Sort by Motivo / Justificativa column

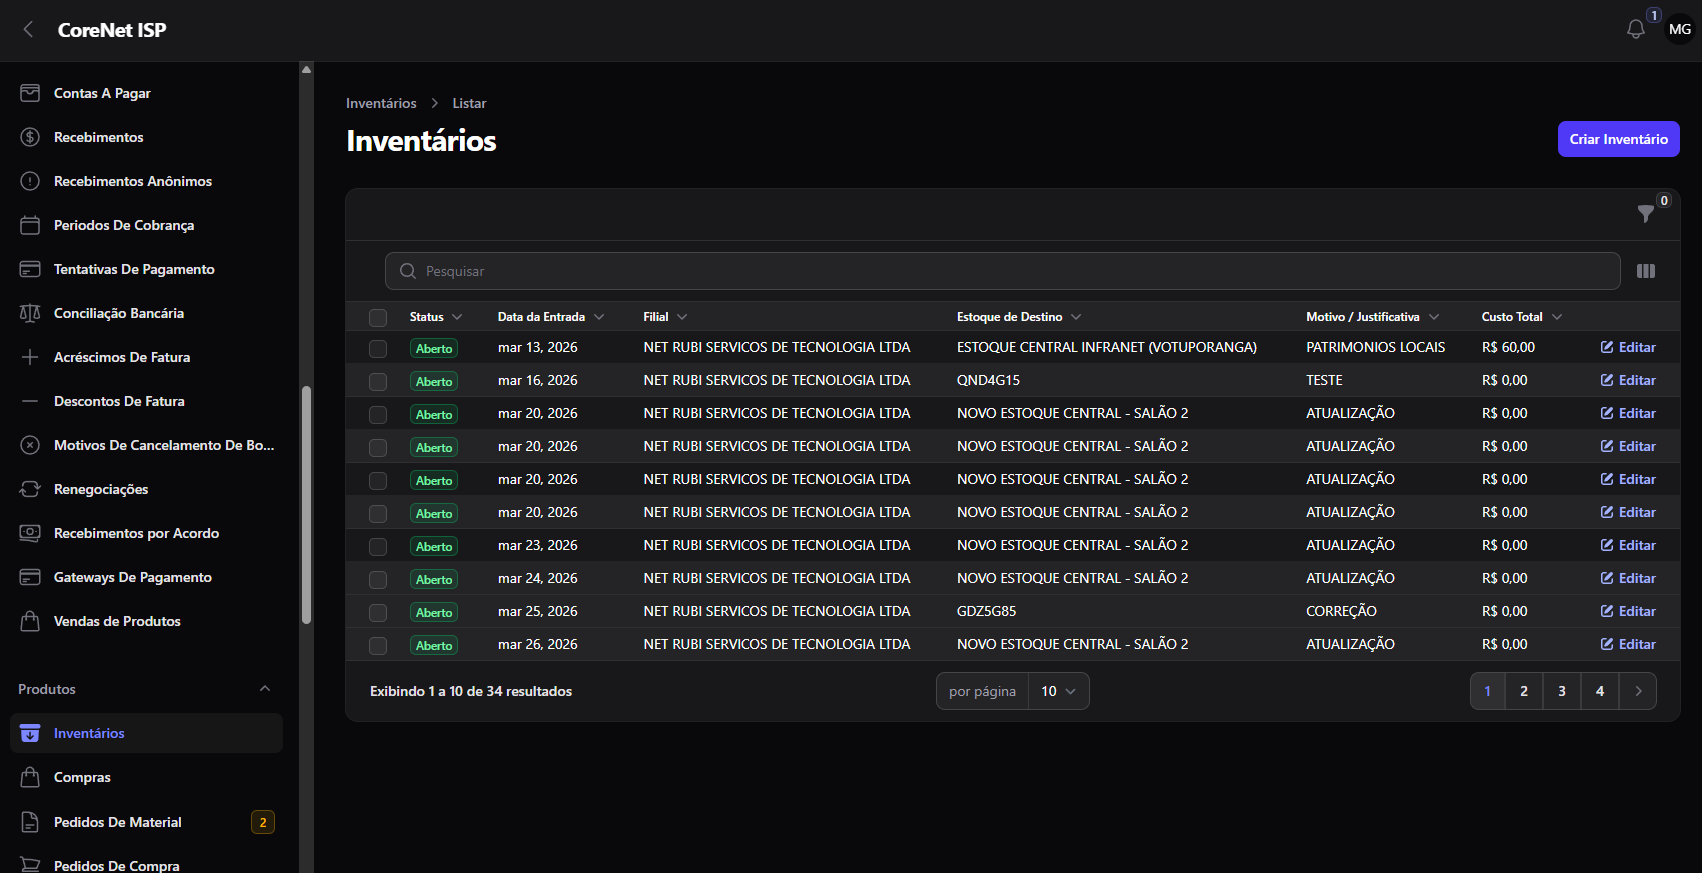click(x=1372, y=317)
